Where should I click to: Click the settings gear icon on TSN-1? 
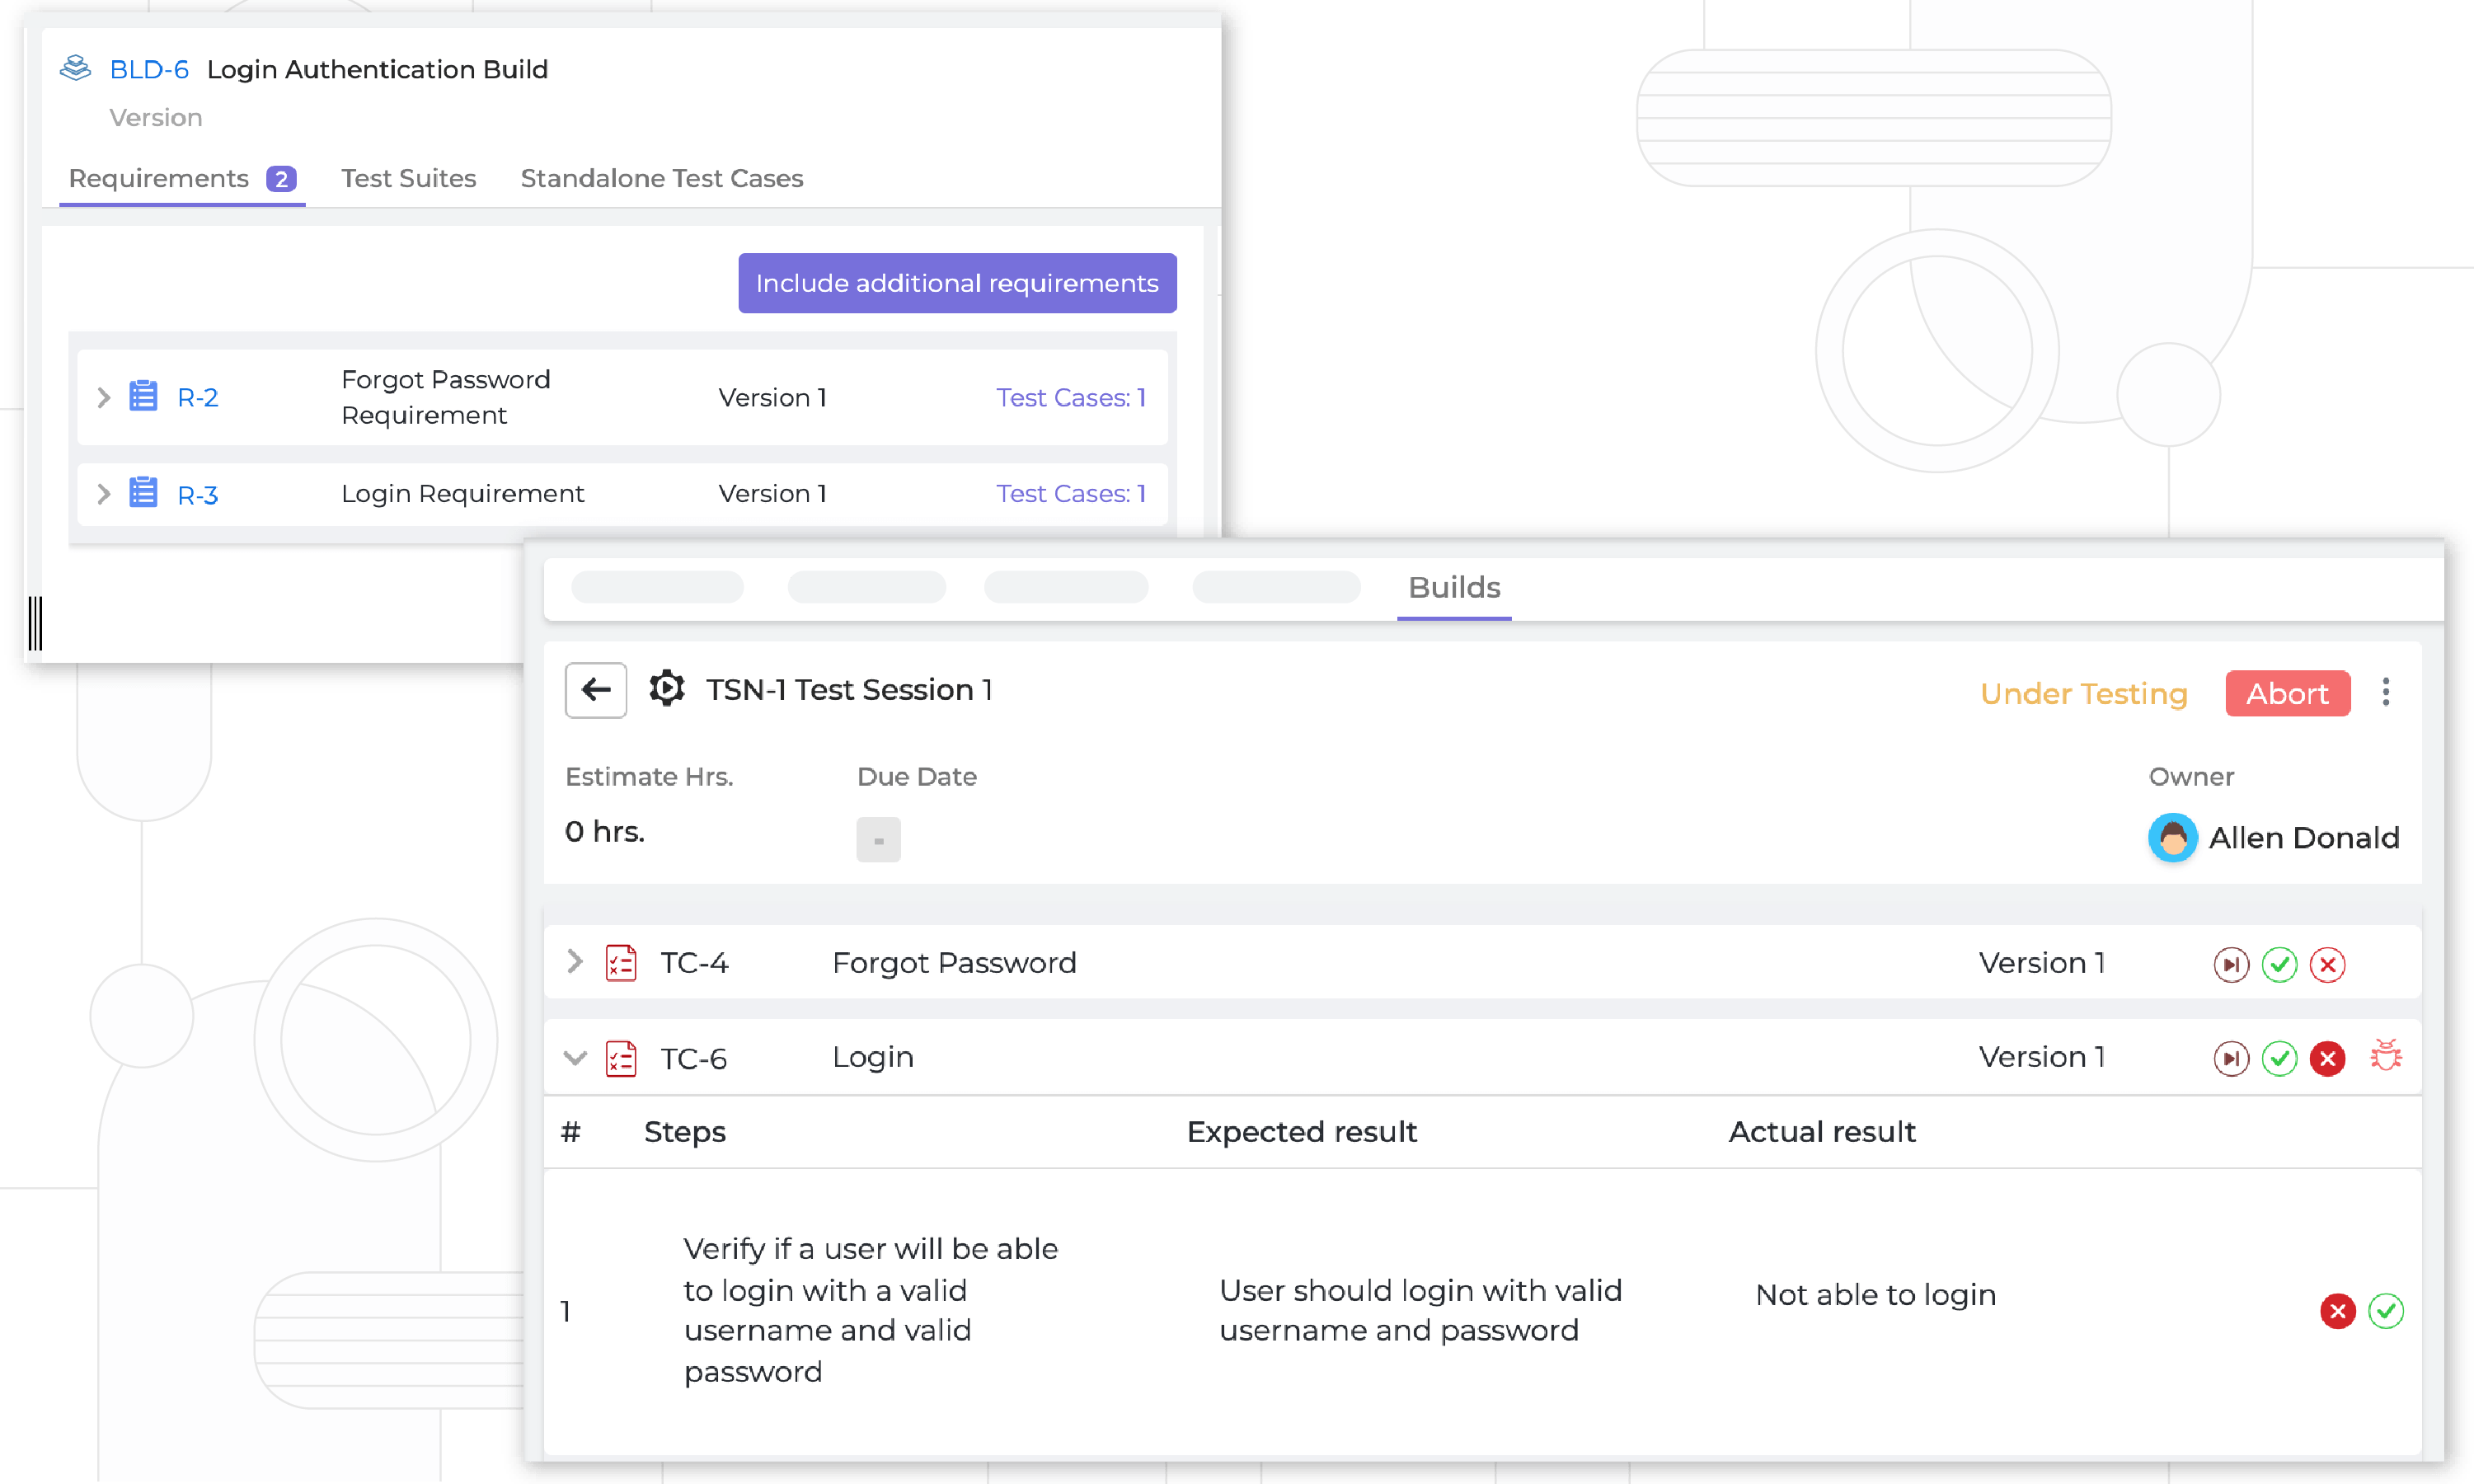669,689
